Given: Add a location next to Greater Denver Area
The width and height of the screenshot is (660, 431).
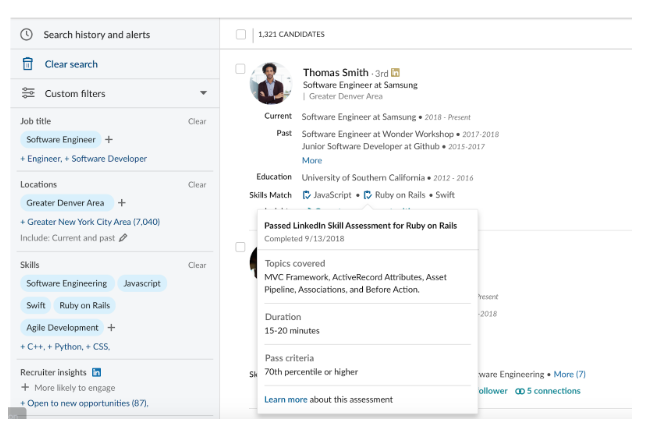Looking at the screenshot, I should pyautogui.click(x=122, y=203).
